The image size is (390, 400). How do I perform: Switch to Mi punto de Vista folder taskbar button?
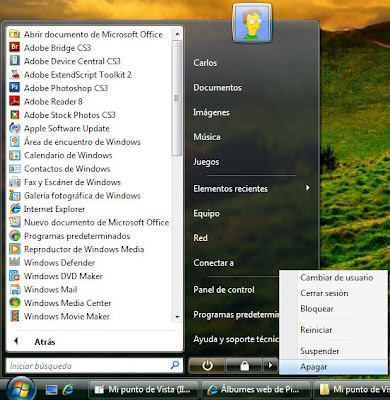[352, 389]
